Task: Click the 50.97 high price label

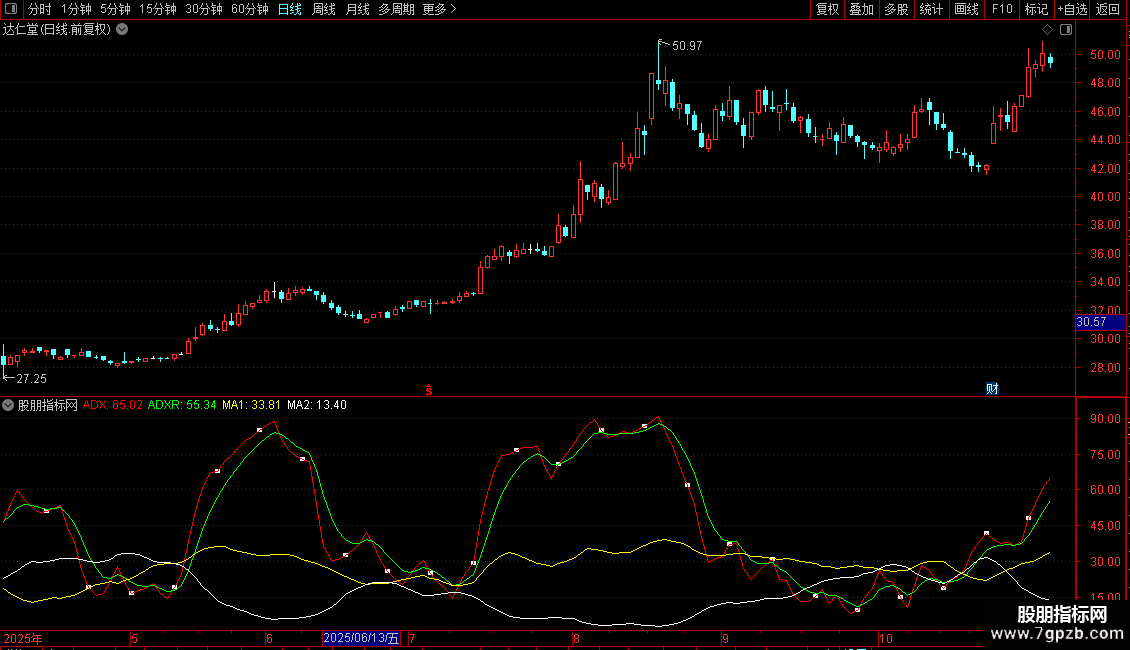Action: click(687, 46)
